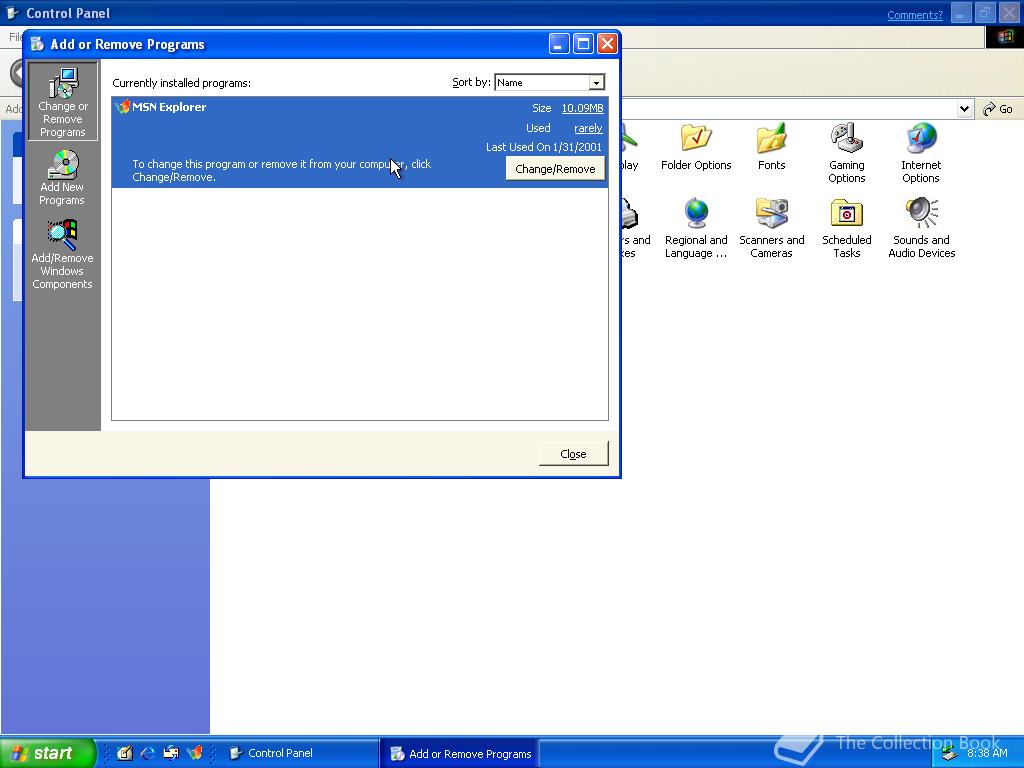Click the Add or Remove Programs title bar icon

tap(38, 44)
